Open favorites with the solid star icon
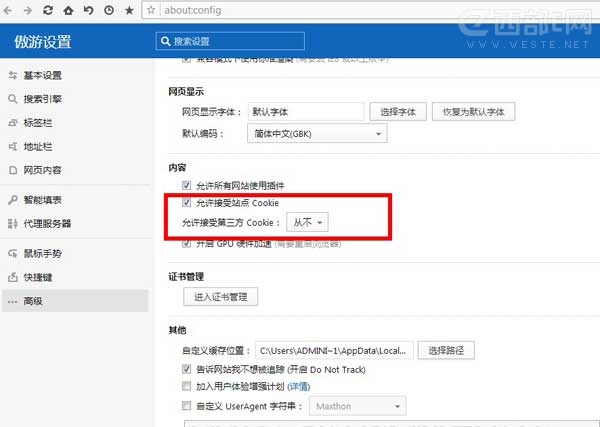 pyautogui.click(x=128, y=10)
